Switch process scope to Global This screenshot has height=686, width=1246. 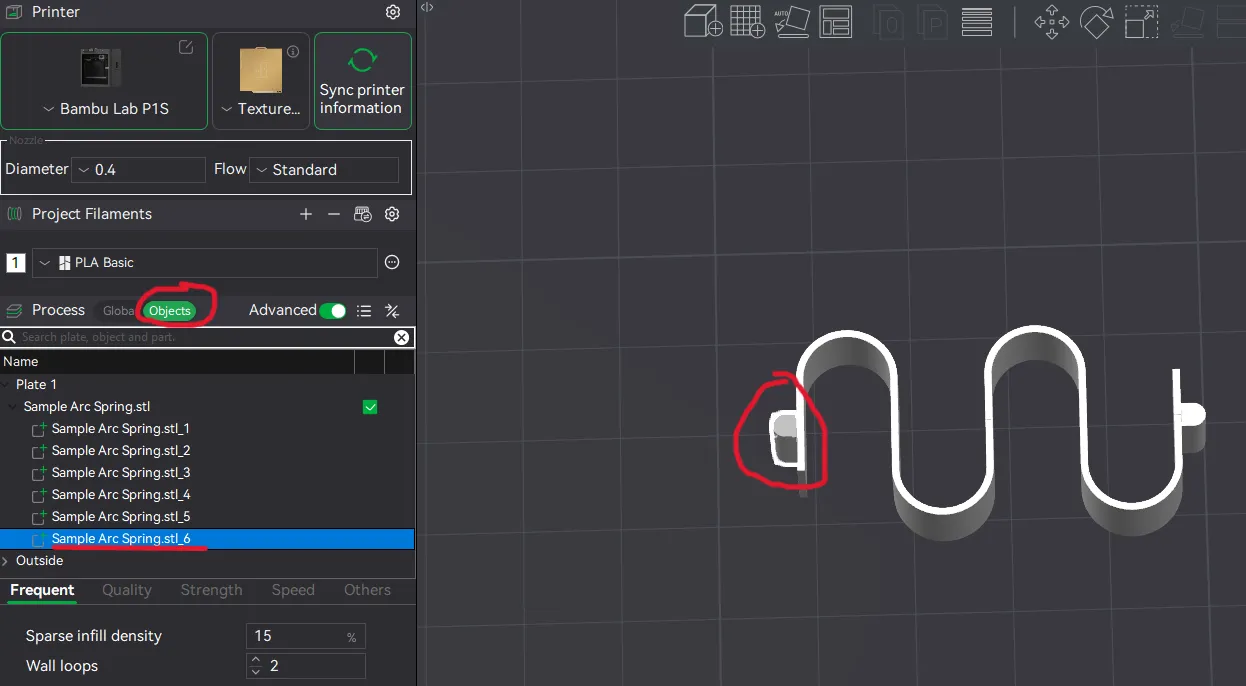point(118,311)
